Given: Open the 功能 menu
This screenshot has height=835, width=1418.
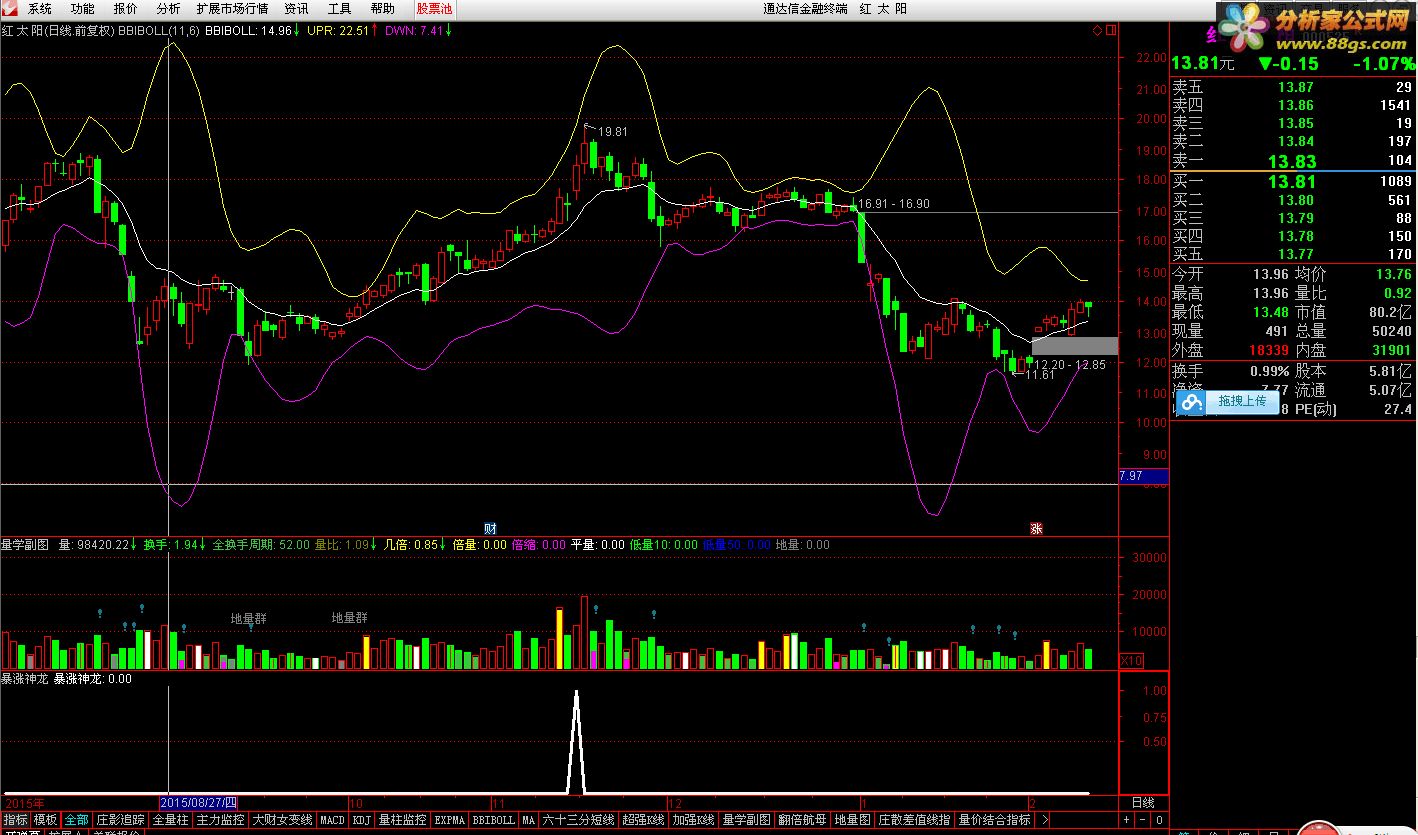Looking at the screenshot, I should 82,8.
